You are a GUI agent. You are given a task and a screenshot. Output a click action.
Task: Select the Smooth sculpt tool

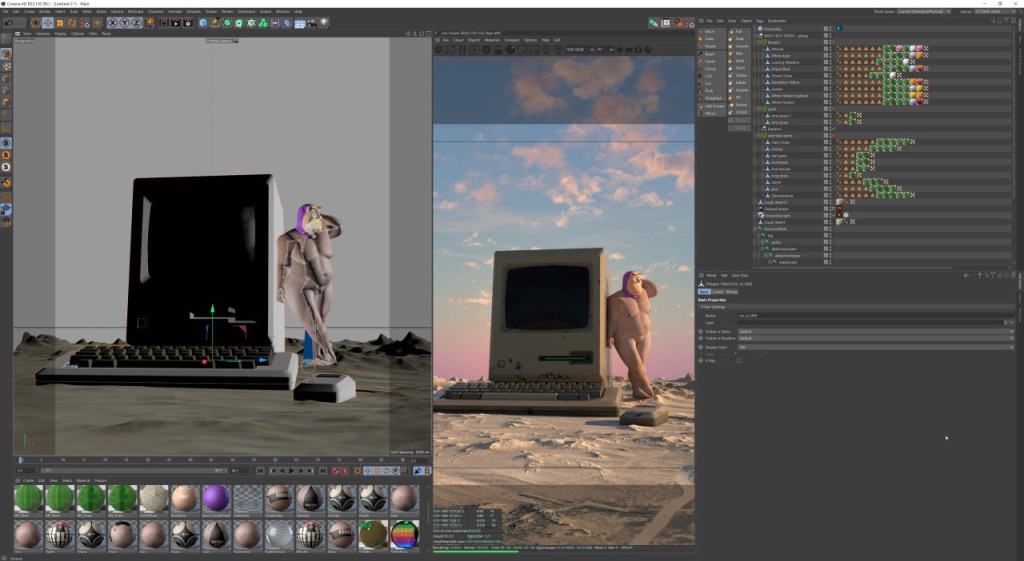tap(741, 46)
